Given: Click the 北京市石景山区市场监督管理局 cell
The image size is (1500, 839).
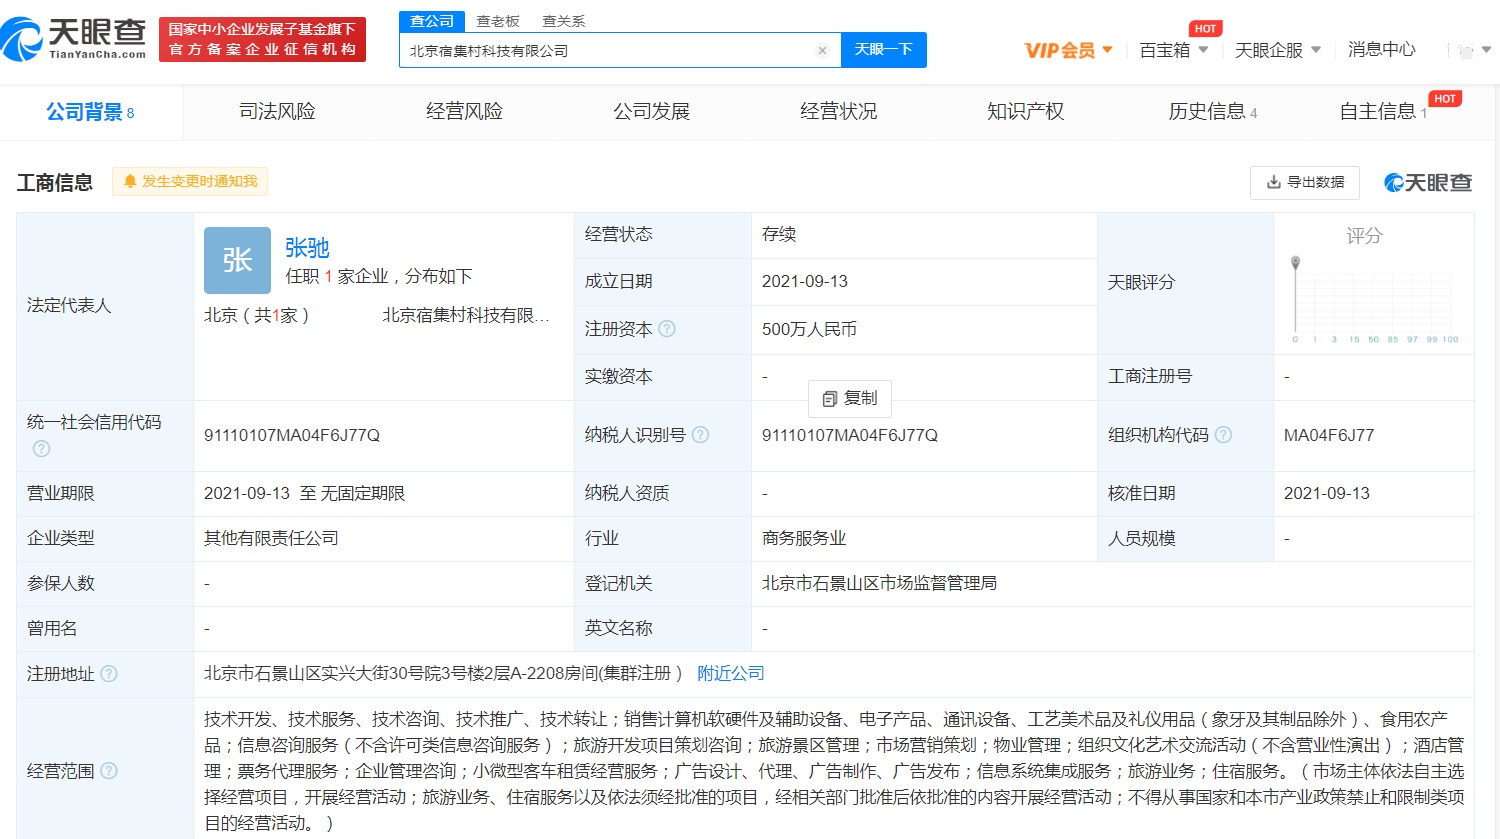Looking at the screenshot, I should click(879, 584).
